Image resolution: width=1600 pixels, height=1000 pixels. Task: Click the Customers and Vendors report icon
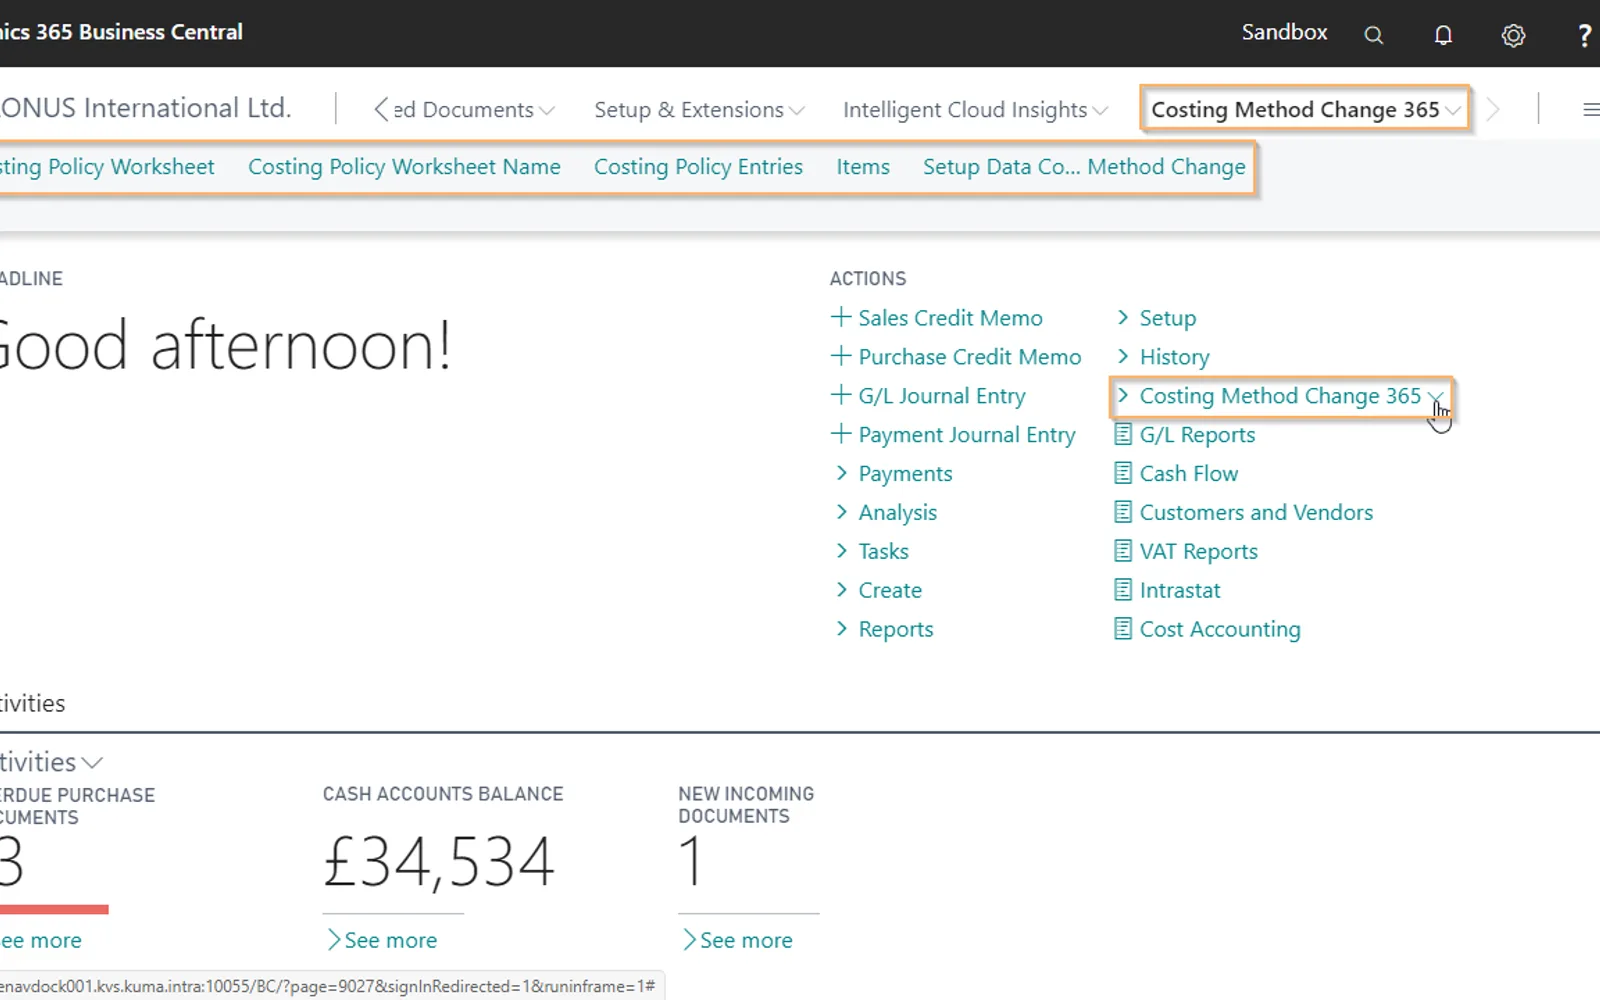pos(1123,513)
